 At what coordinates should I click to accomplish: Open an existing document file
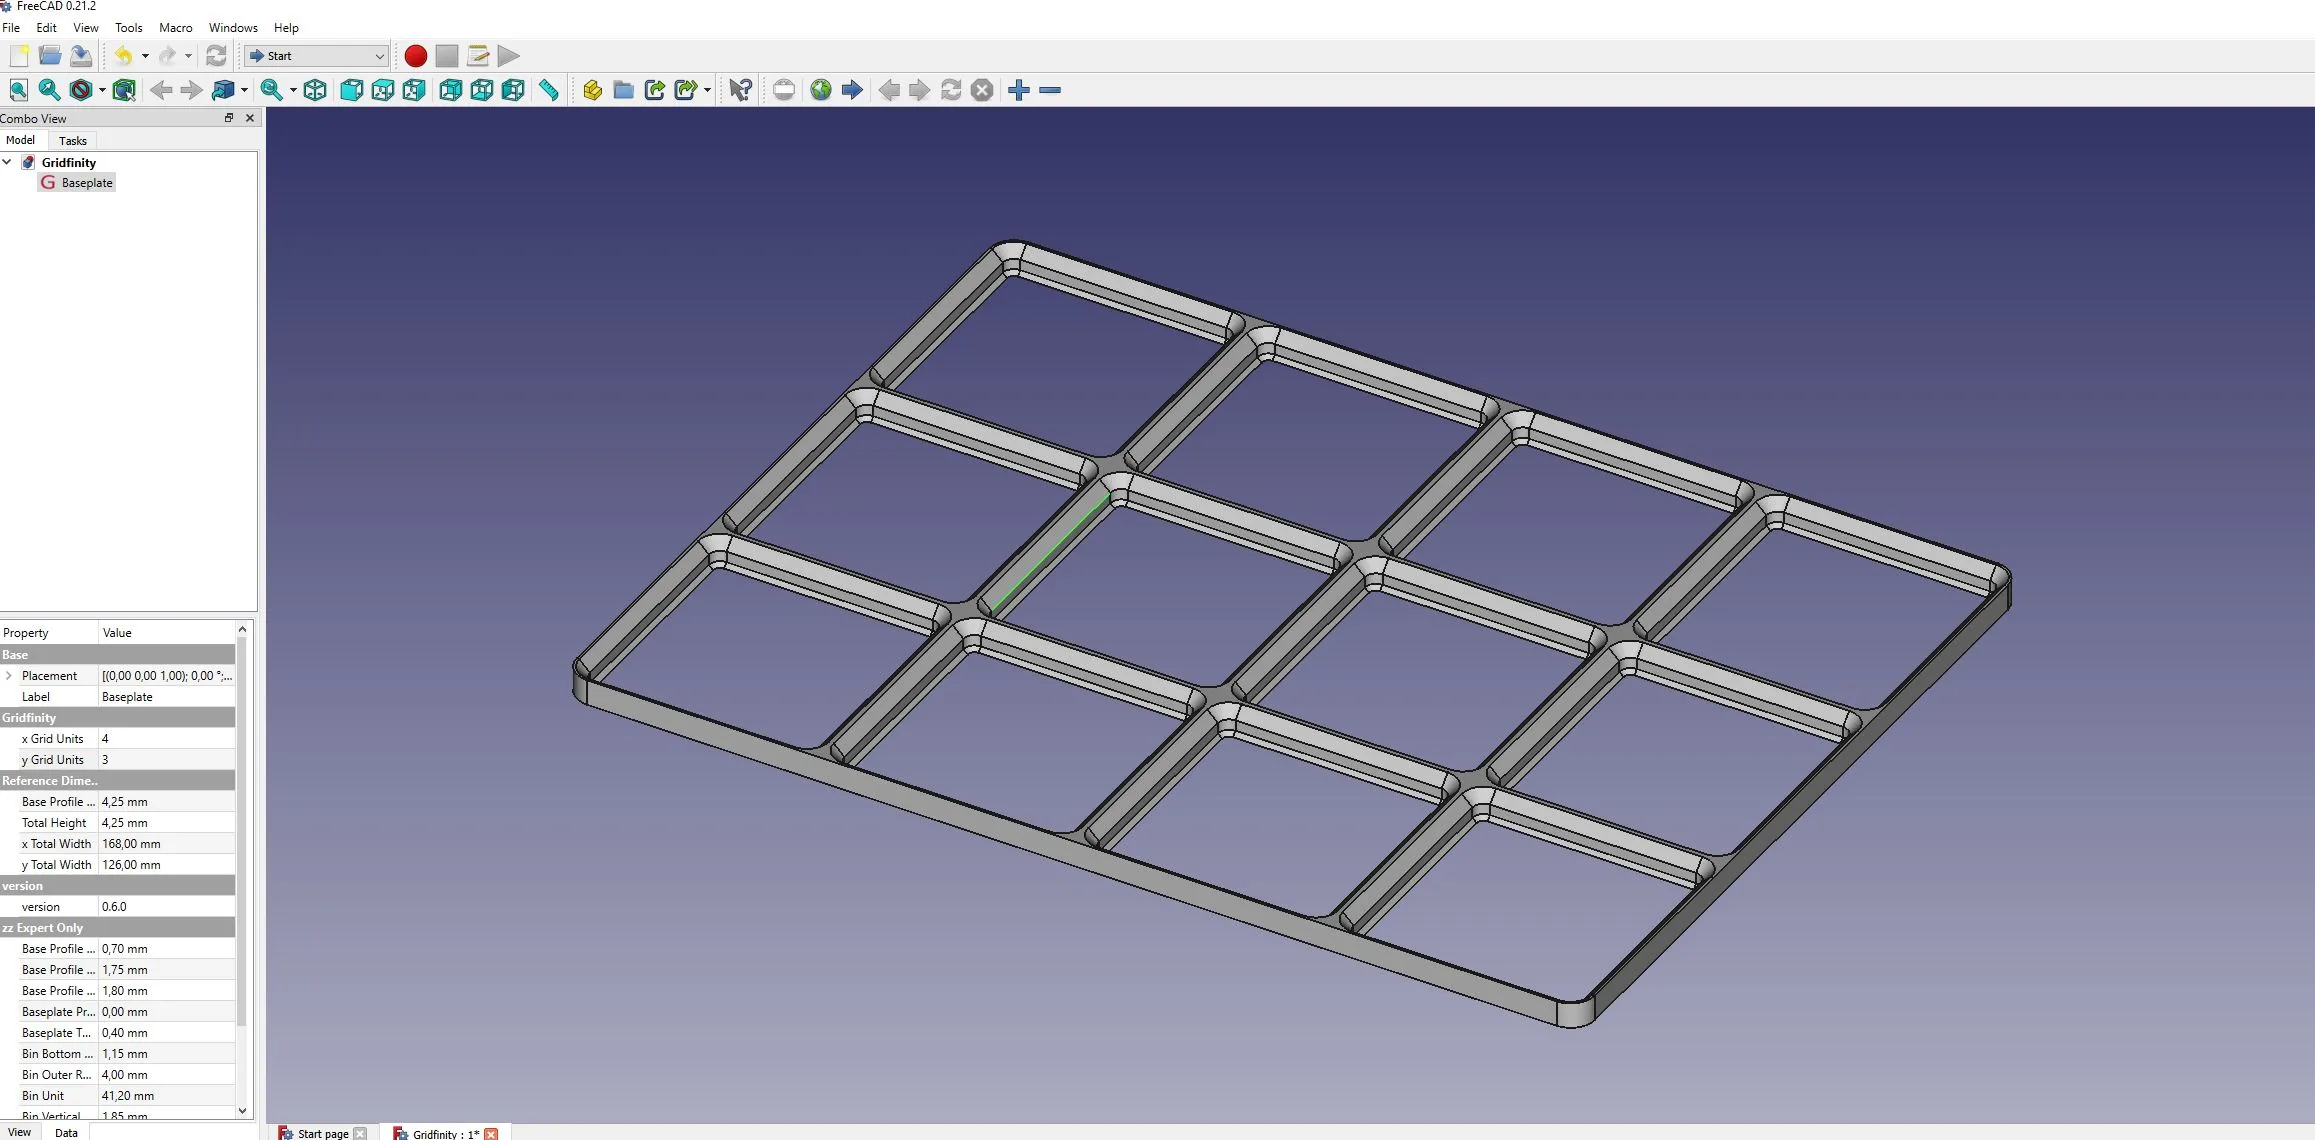50,56
